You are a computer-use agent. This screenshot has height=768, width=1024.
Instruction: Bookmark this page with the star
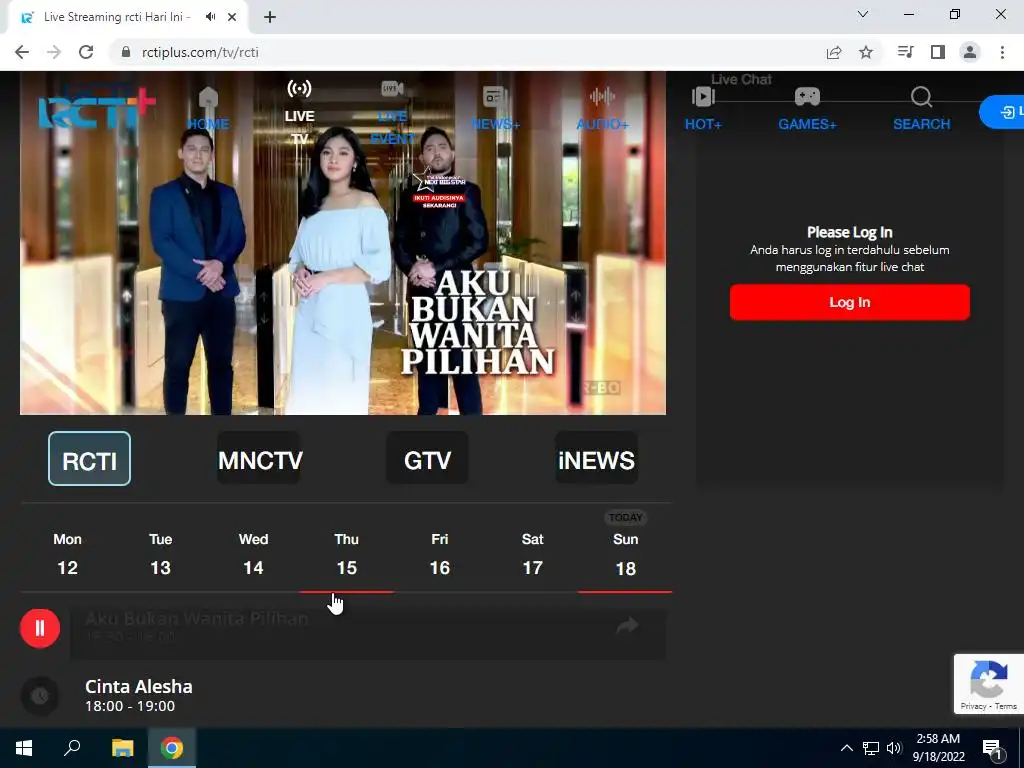pyautogui.click(x=866, y=52)
